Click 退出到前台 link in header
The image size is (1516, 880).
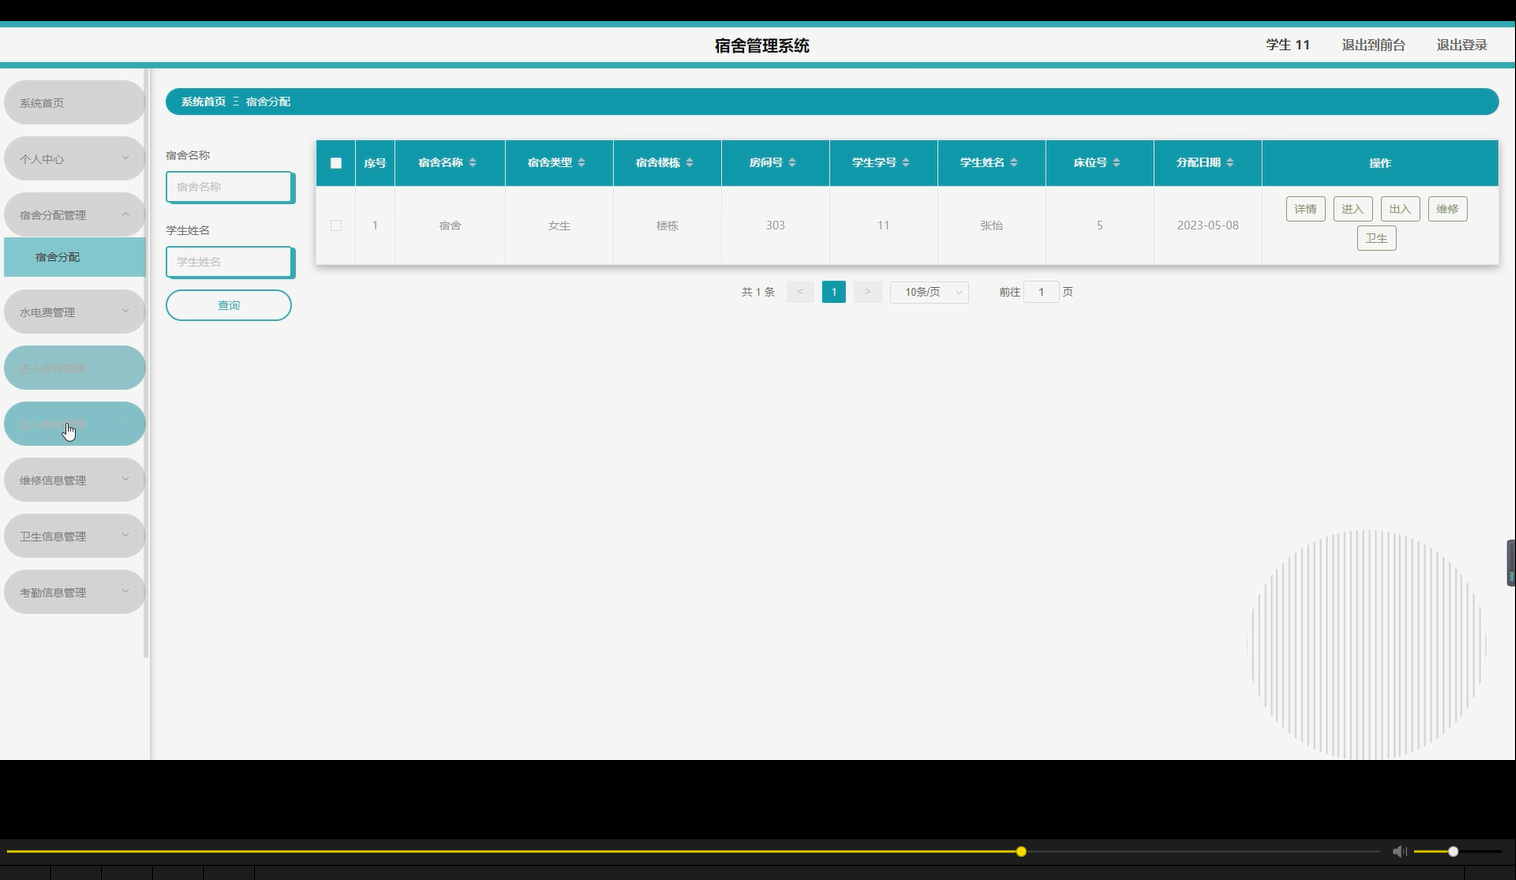pos(1373,45)
